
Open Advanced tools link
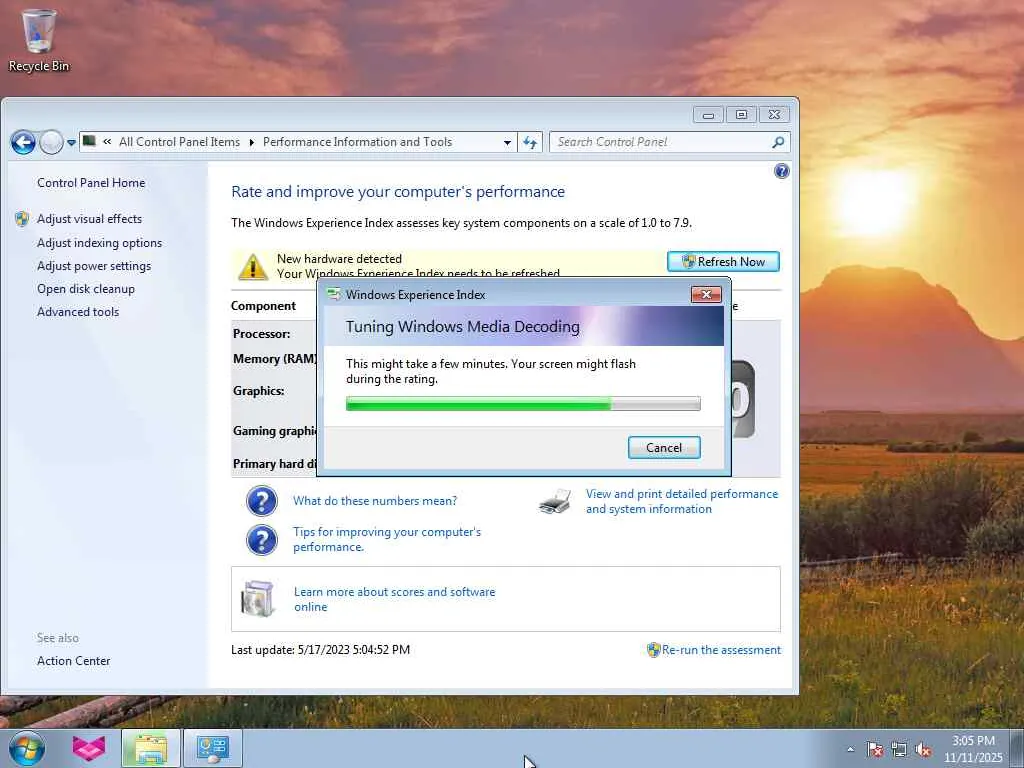pyautogui.click(x=78, y=312)
